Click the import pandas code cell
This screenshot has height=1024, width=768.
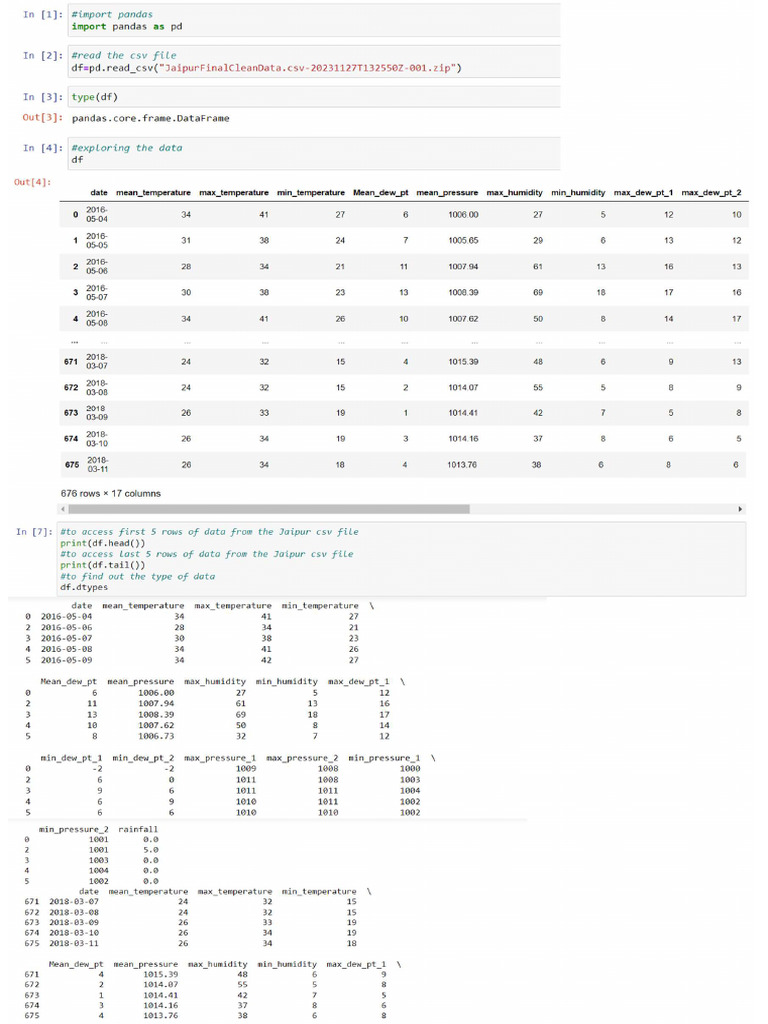click(x=314, y=20)
